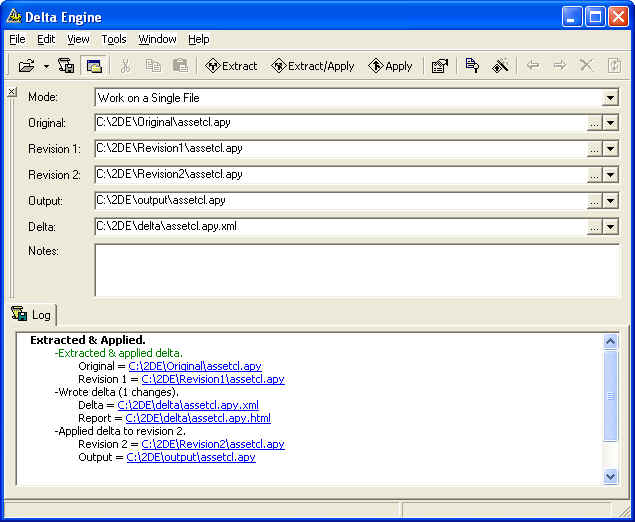Viewport: 635px width, 522px height.
Task: Open the Edit menu
Action: pyautogui.click(x=46, y=39)
